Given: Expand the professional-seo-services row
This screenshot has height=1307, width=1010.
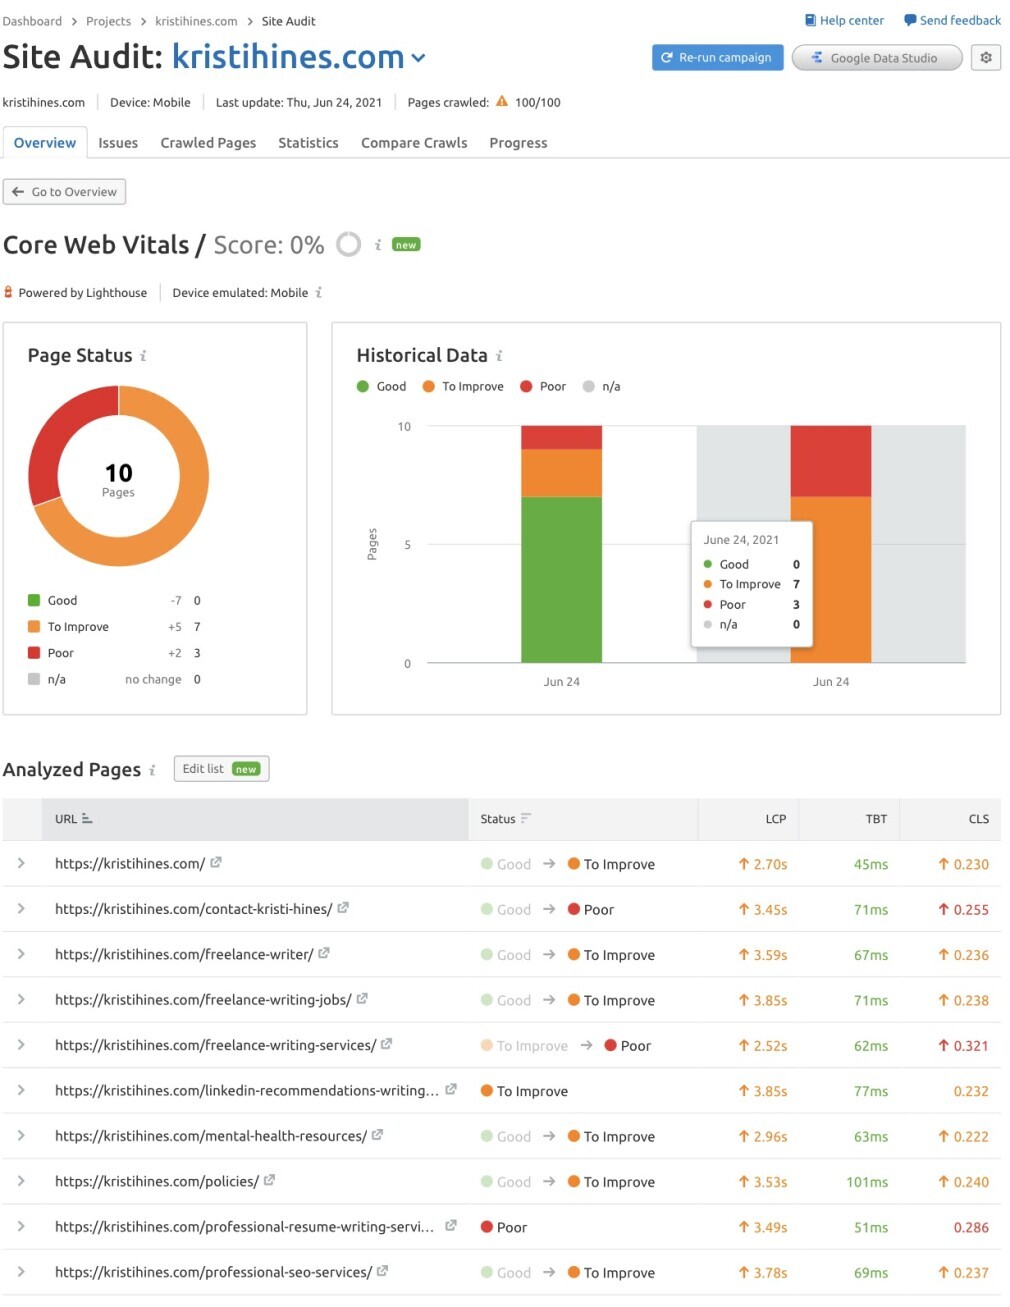Looking at the screenshot, I should [21, 1272].
